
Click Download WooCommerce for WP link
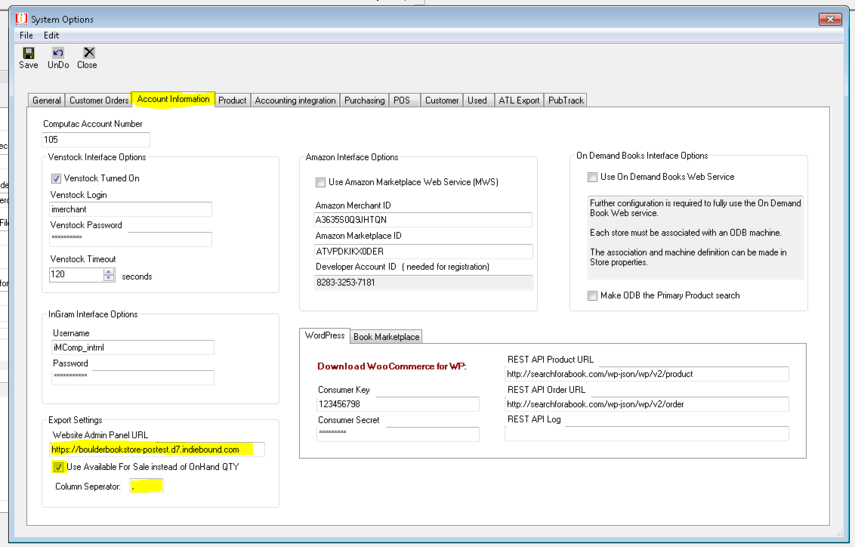392,366
